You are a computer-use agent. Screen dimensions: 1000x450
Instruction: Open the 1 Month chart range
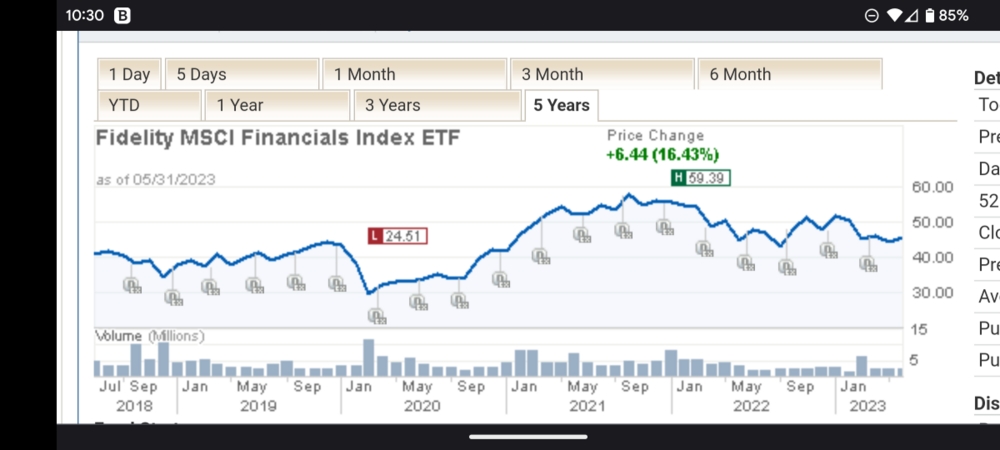click(x=414, y=74)
